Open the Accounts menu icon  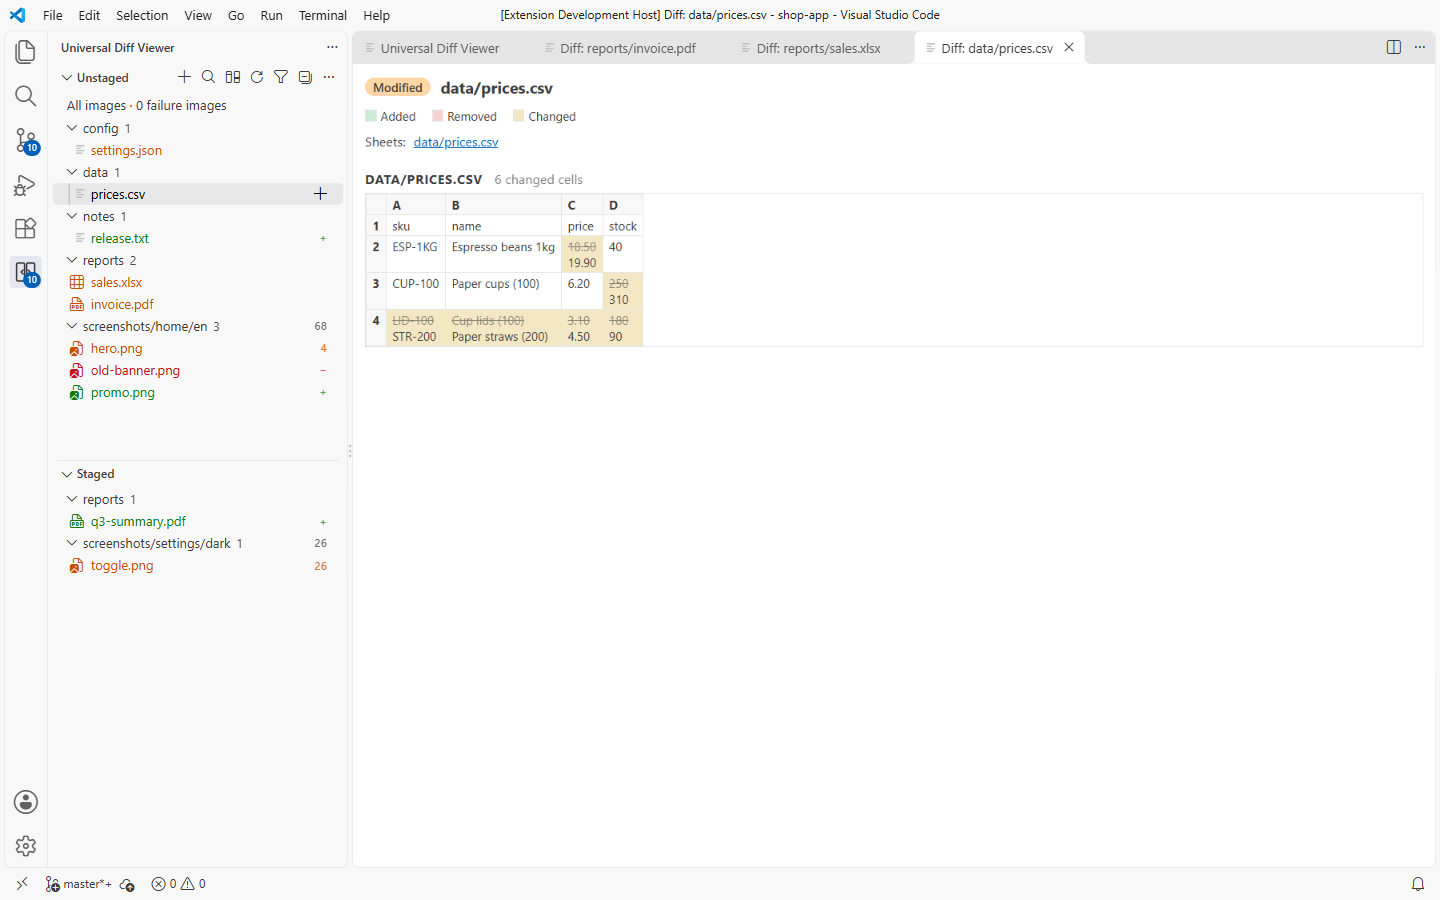click(x=26, y=802)
